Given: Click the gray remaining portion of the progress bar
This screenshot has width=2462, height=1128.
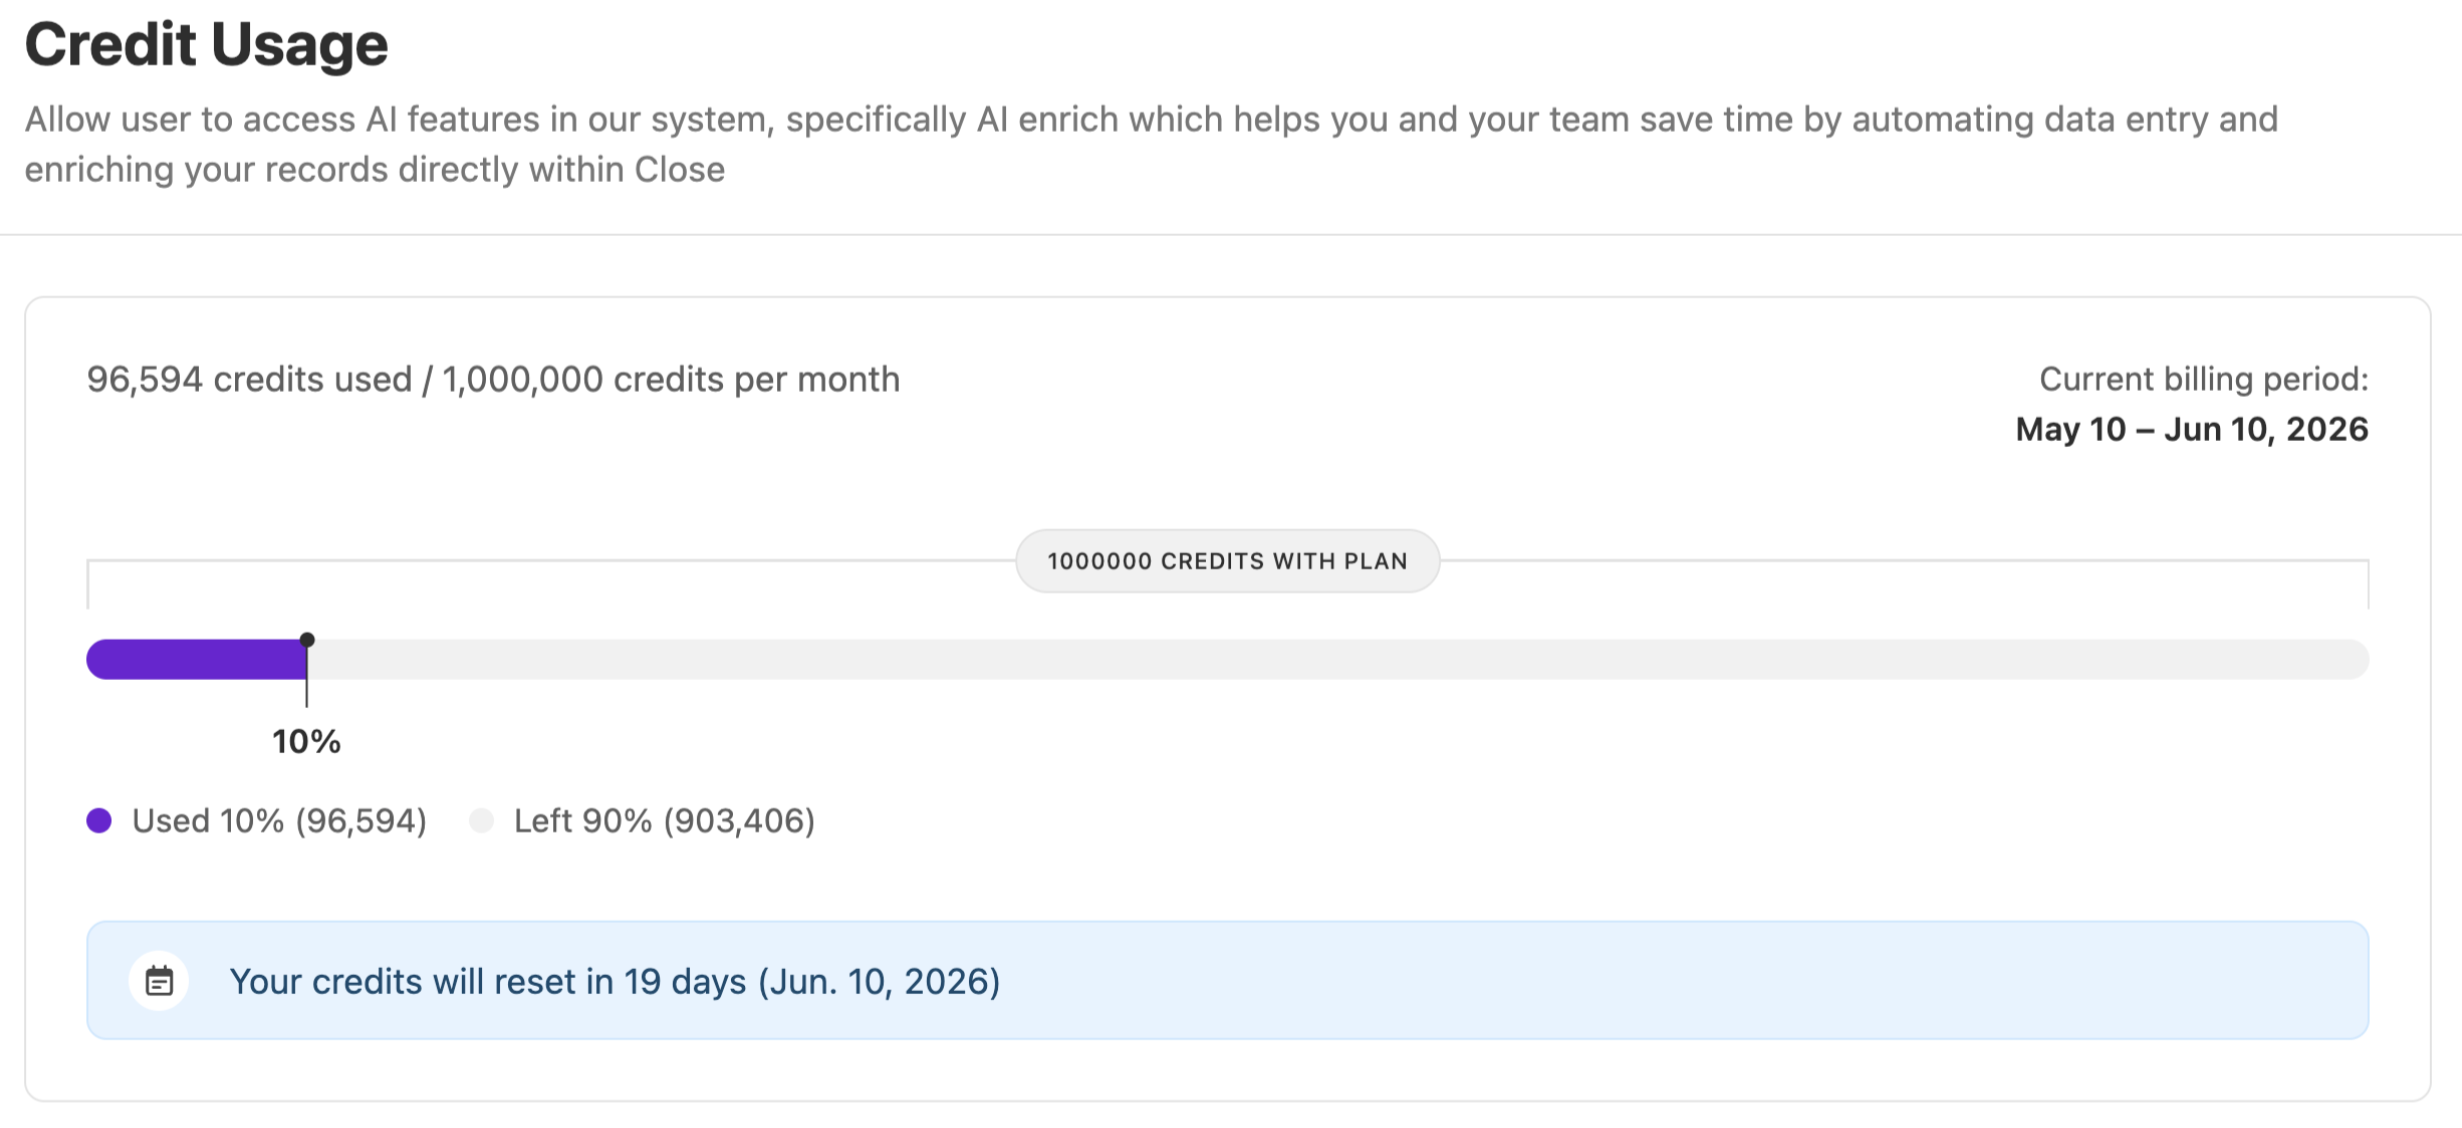Looking at the screenshot, I should pos(1338,660).
